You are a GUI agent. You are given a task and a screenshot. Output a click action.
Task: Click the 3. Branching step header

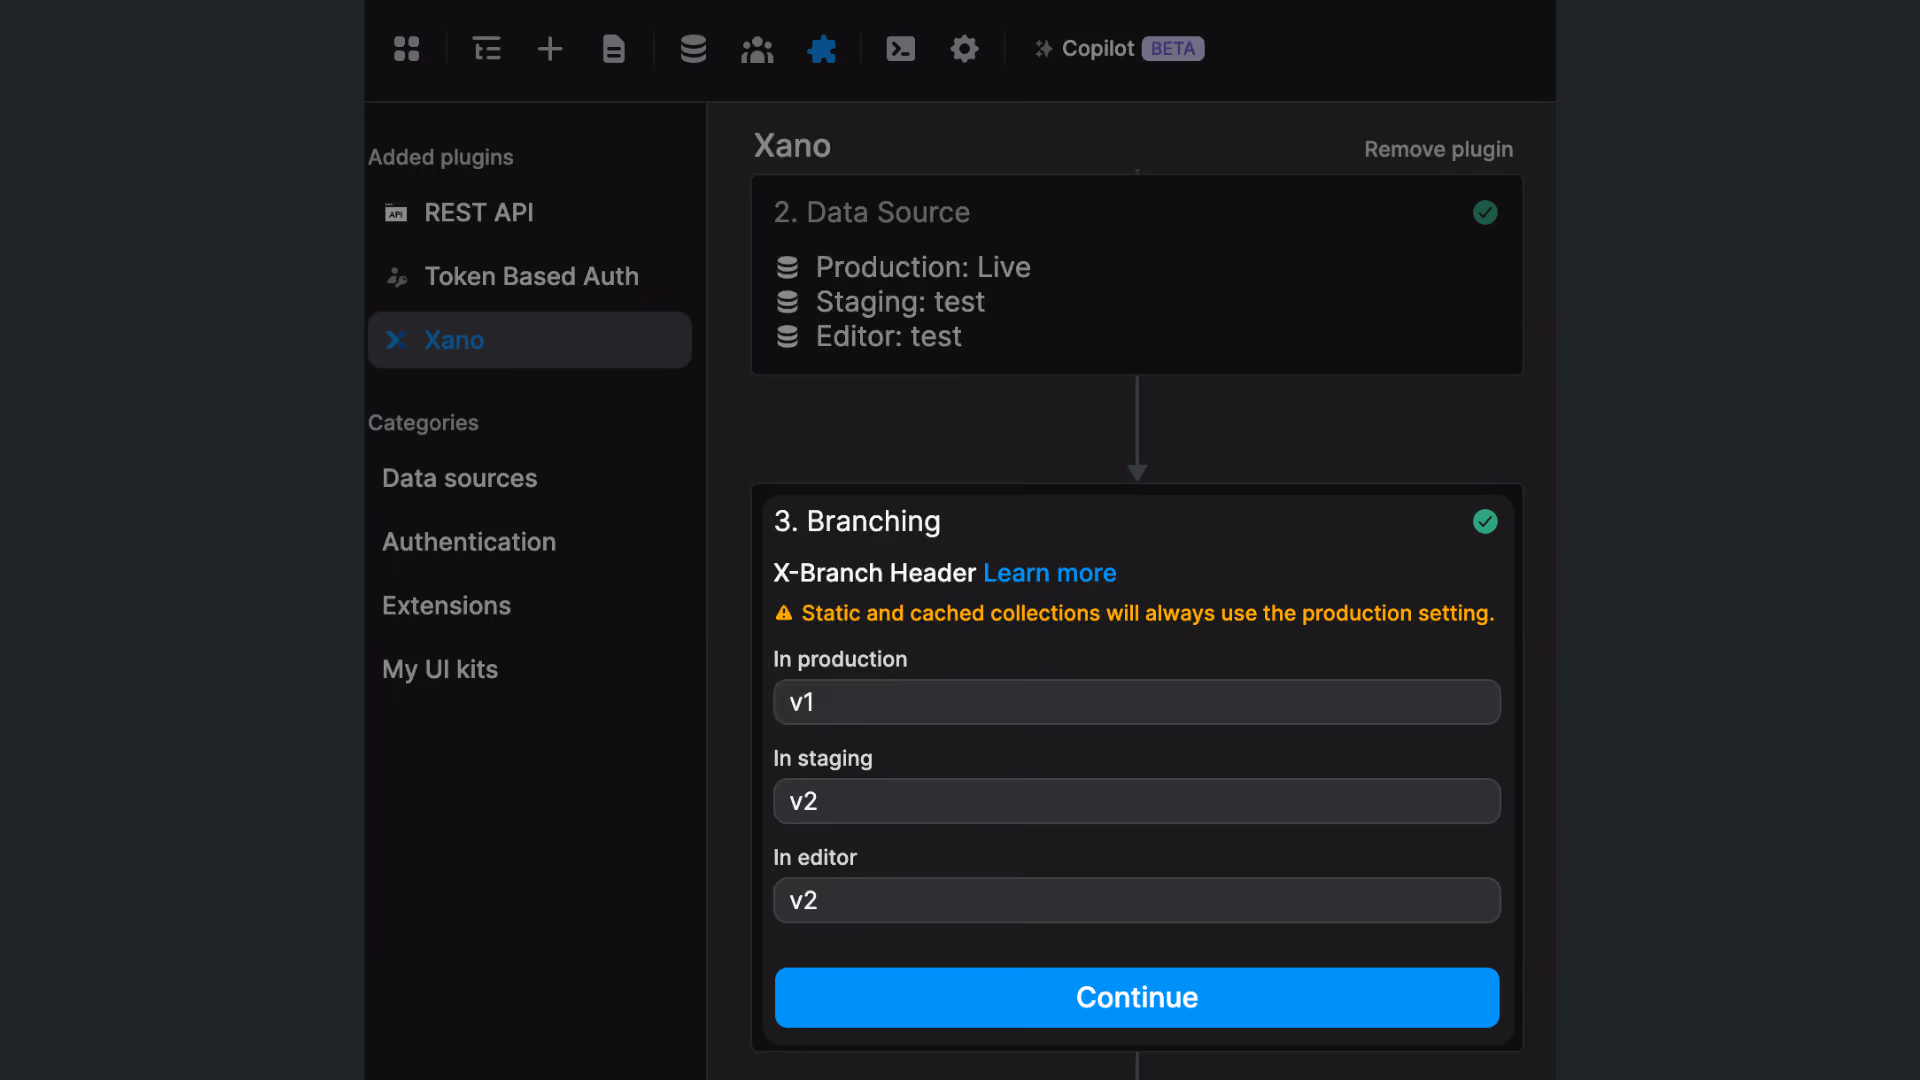pos(857,522)
